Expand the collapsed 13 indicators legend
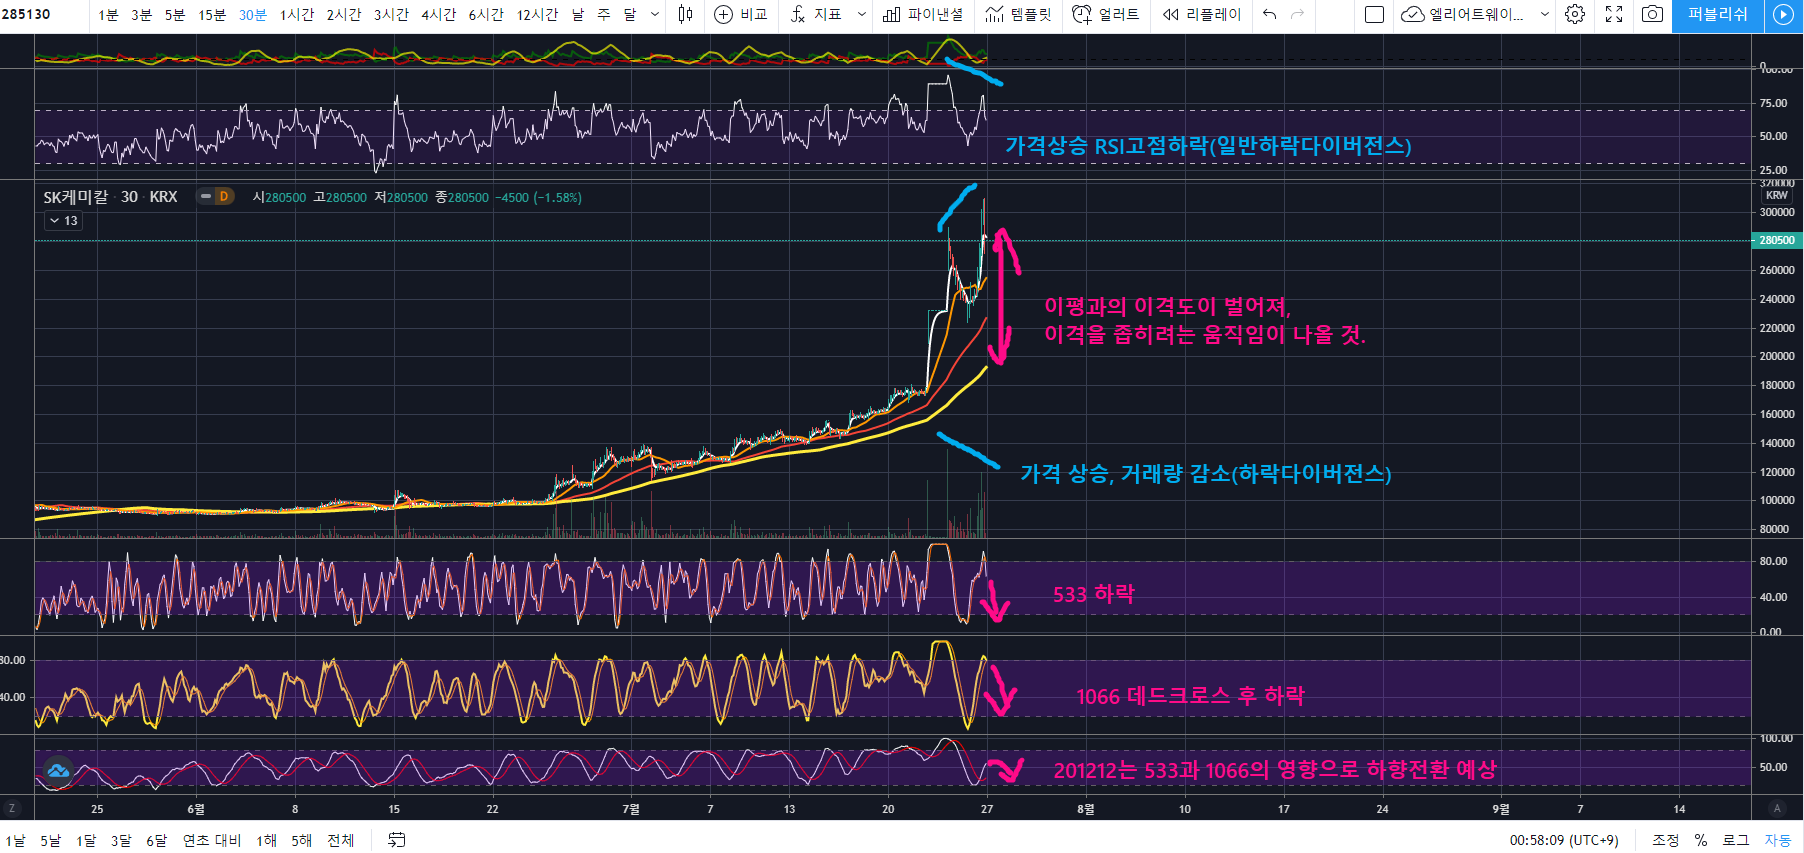1804x853 pixels. 63,221
